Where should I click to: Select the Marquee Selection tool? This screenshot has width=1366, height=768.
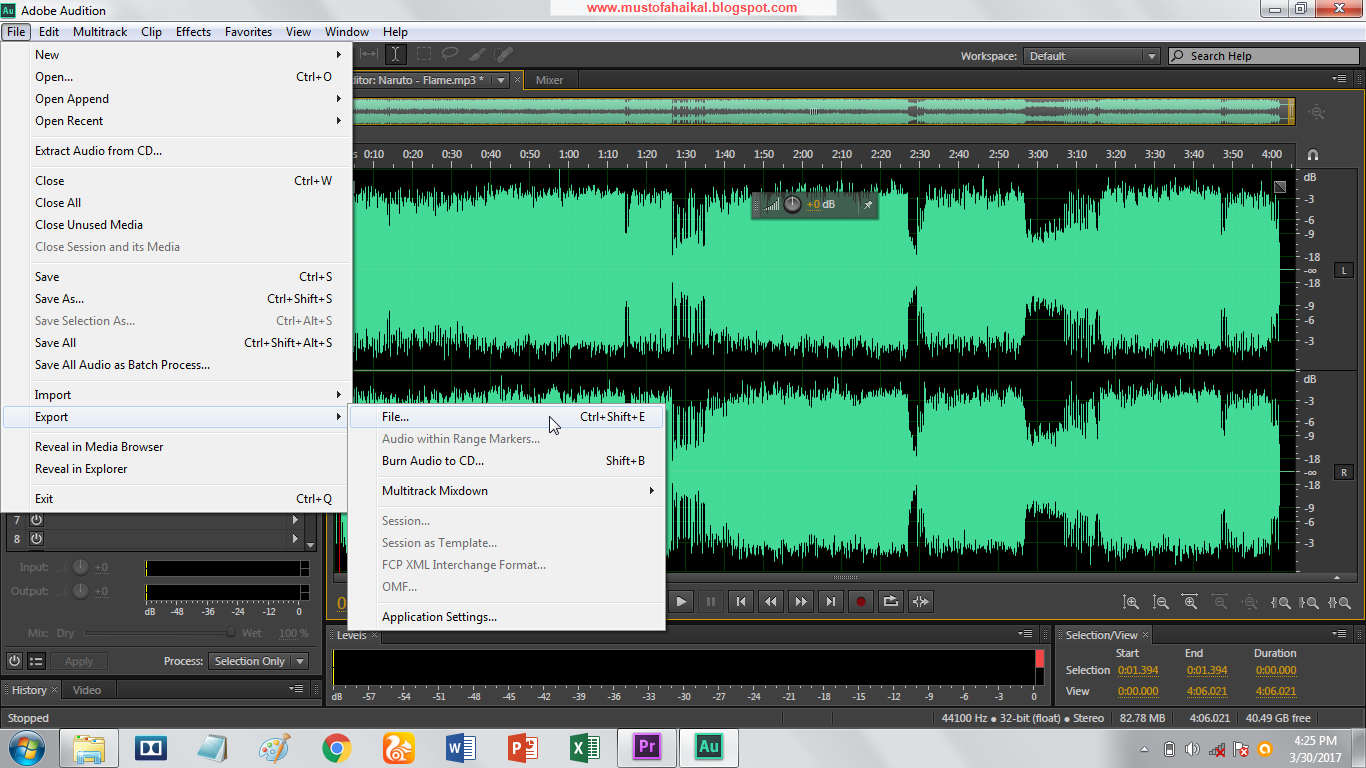424,55
